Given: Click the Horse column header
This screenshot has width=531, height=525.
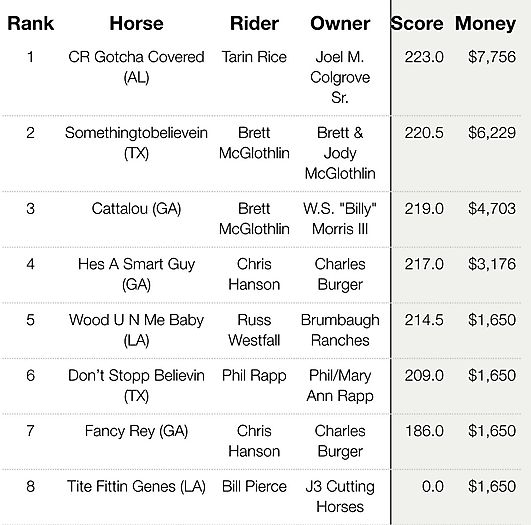Looking at the screenshot, I should [x=136, y=24].
